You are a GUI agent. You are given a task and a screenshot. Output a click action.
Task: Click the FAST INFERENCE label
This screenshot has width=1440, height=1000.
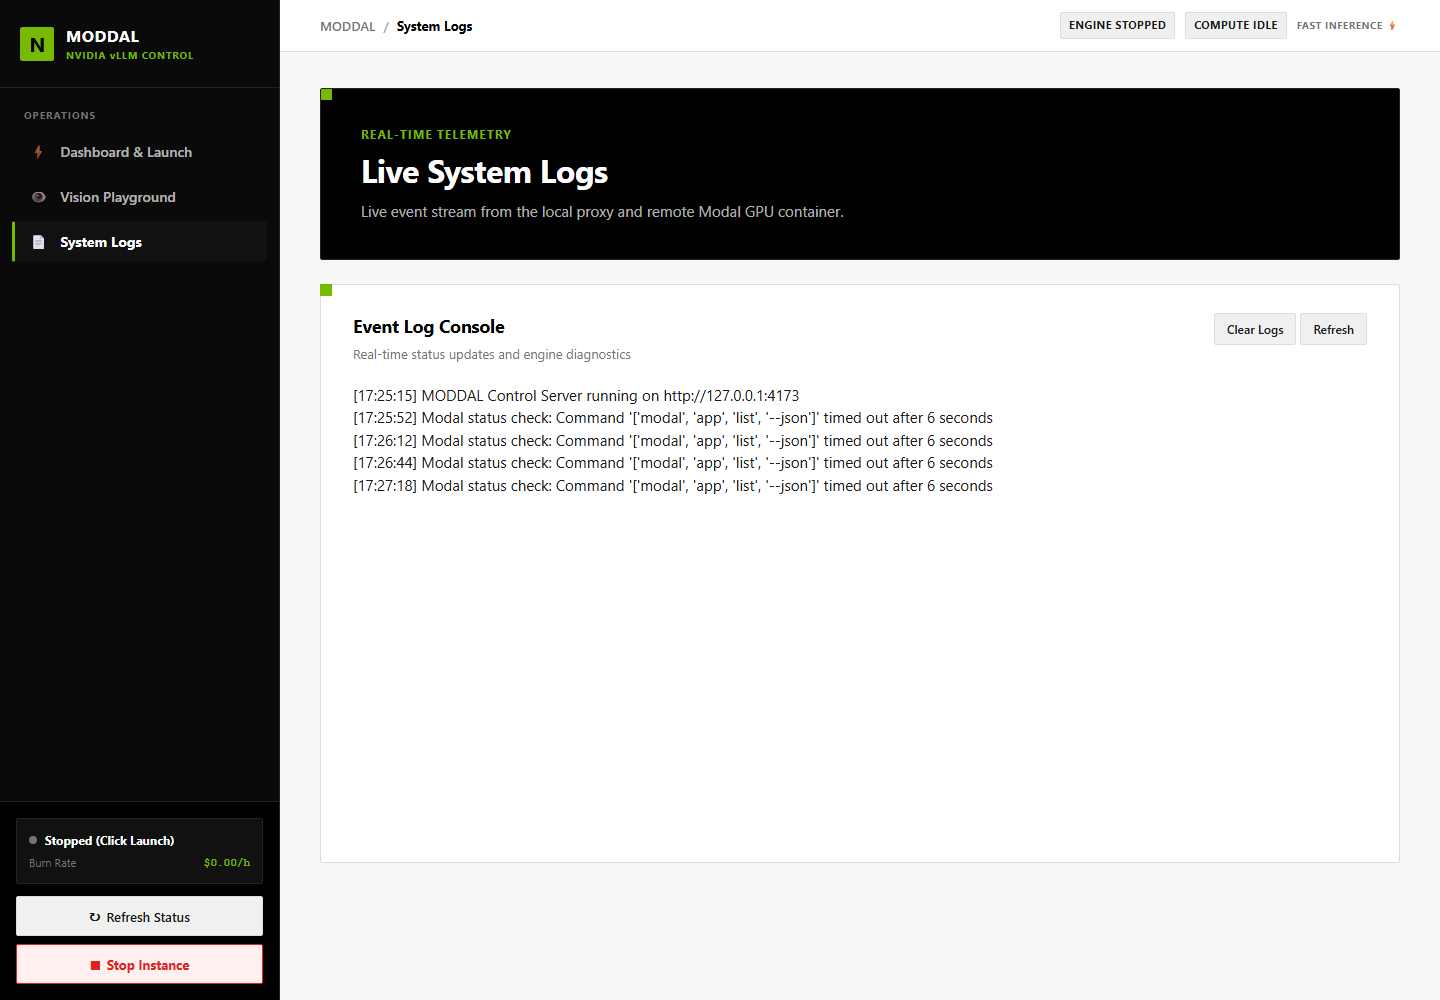click(x=1340, y=26)
